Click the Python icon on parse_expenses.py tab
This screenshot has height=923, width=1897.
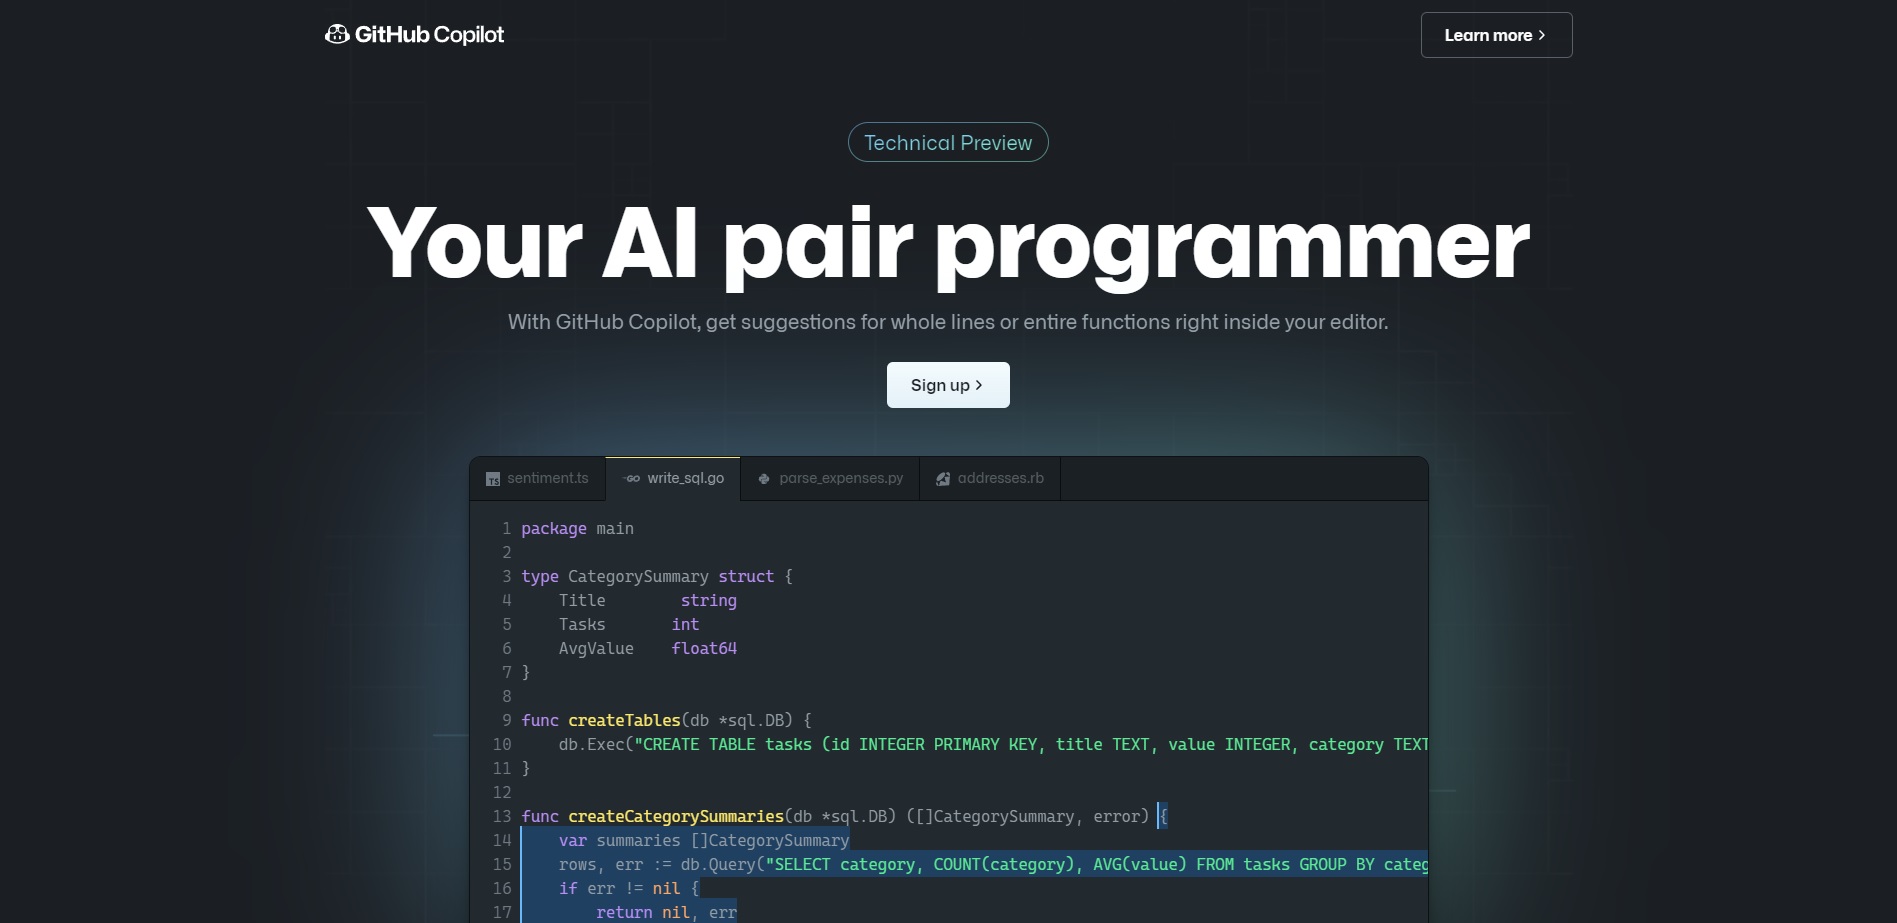click(x=764, y=479)
